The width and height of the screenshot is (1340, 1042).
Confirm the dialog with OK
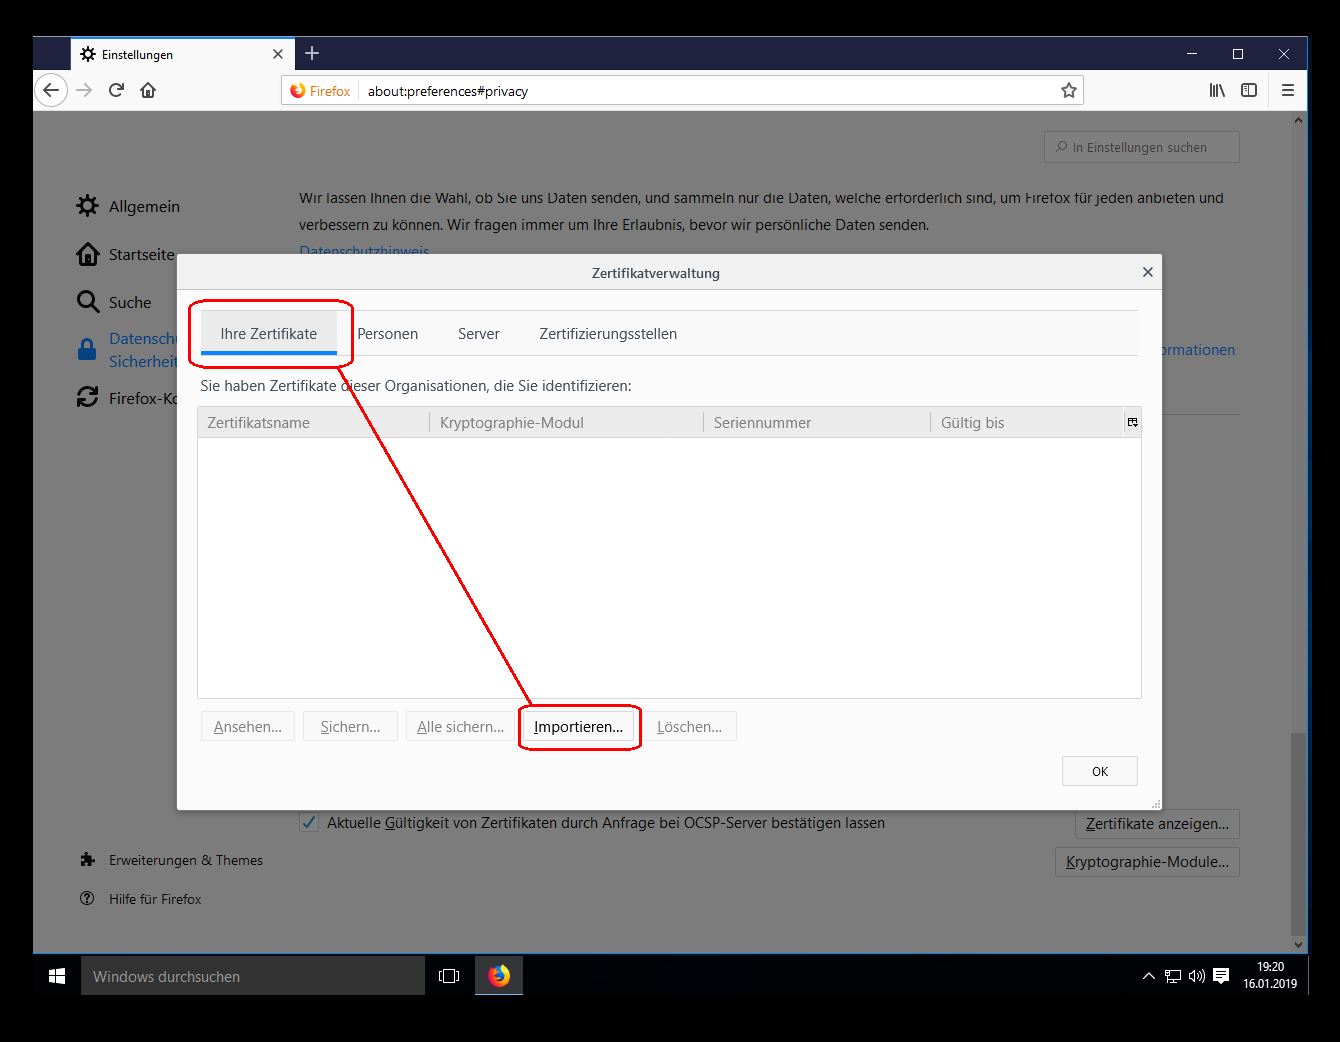pos(1099,771)
